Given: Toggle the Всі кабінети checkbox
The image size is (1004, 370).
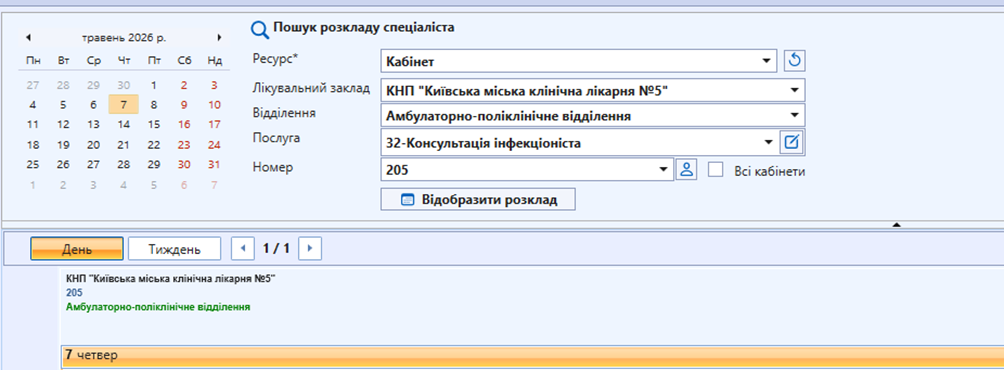Looking at the screenshot, I should pyautogui.click(x=715, y=170).
